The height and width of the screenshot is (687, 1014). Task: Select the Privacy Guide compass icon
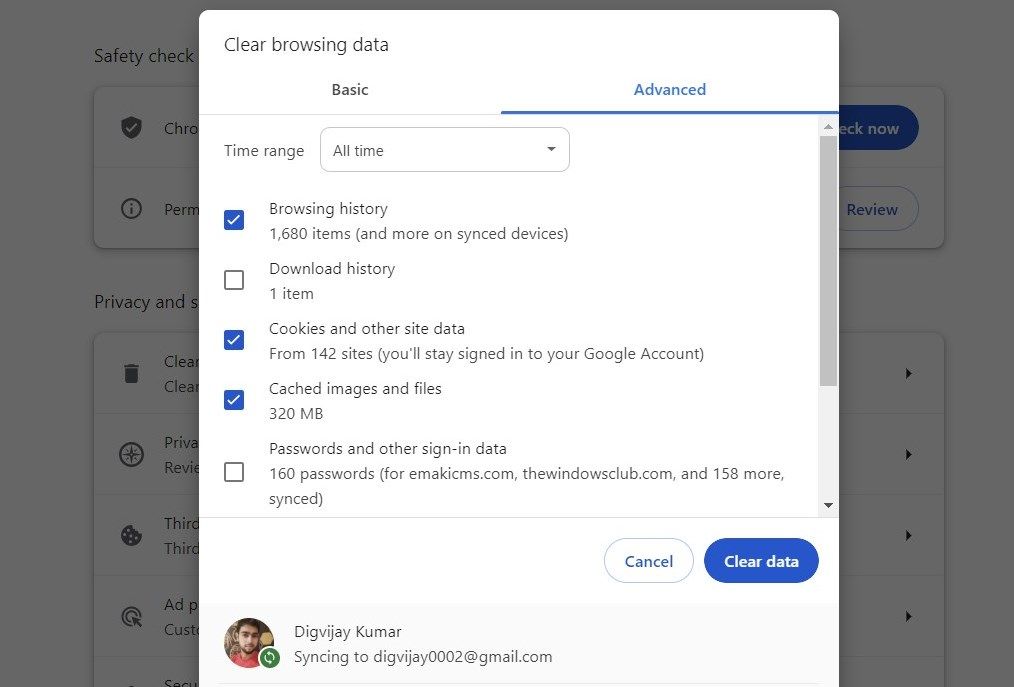pos(131,453)
